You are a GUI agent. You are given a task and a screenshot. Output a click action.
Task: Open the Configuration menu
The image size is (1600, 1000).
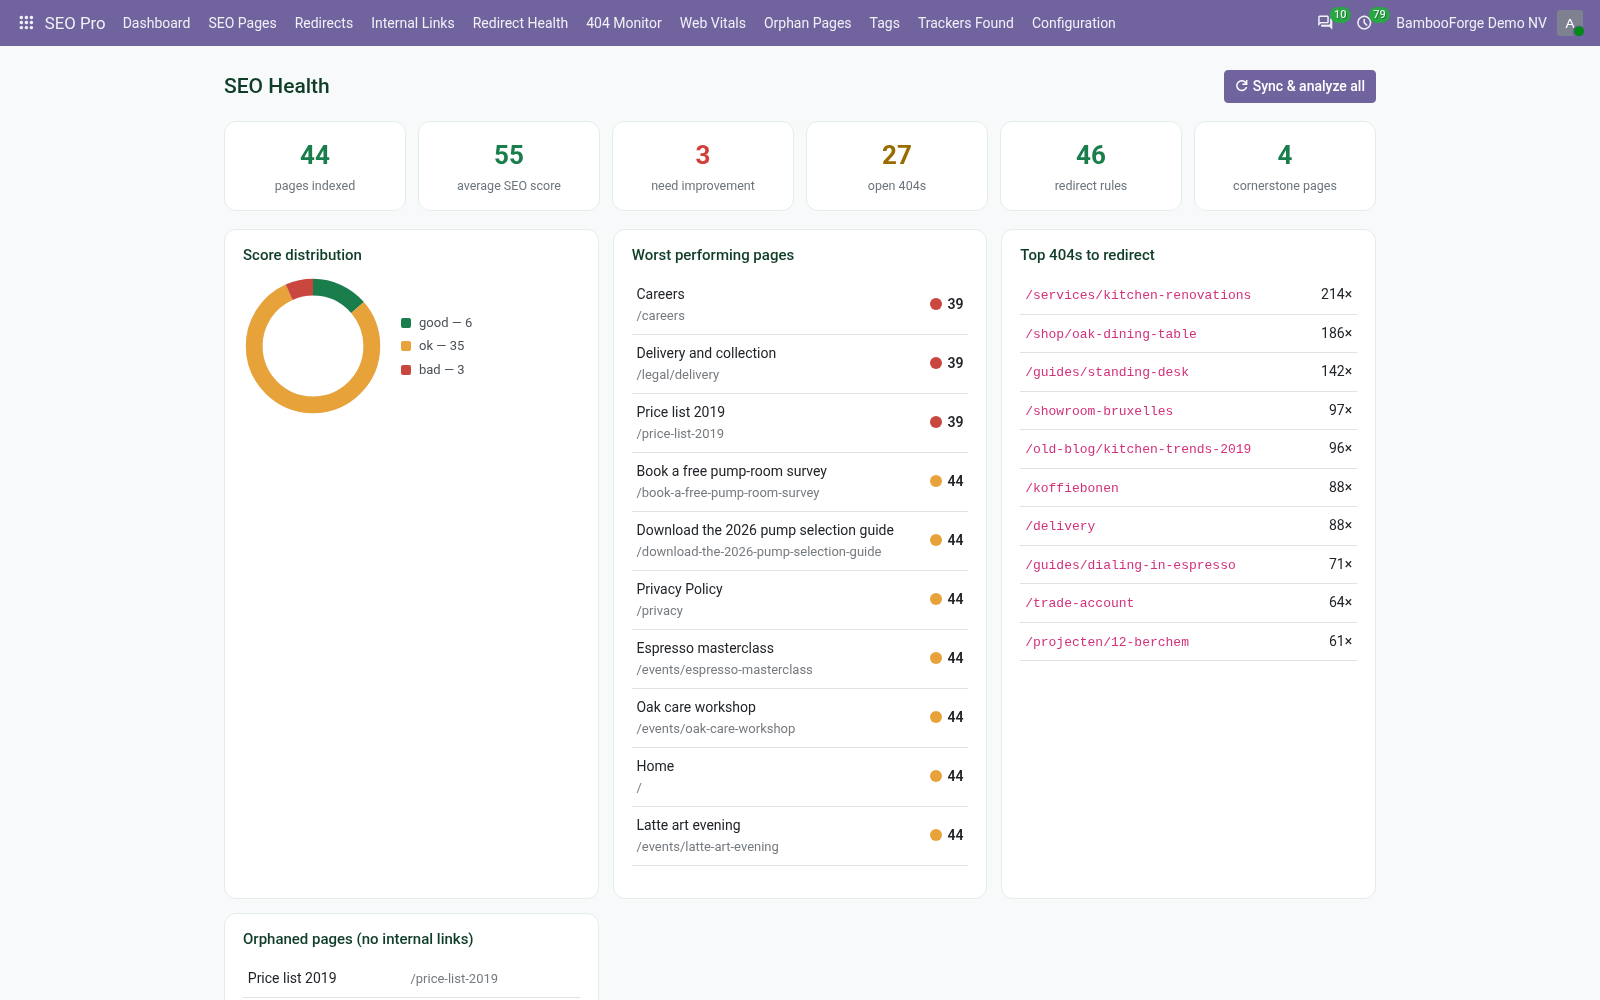(1073, 23)
